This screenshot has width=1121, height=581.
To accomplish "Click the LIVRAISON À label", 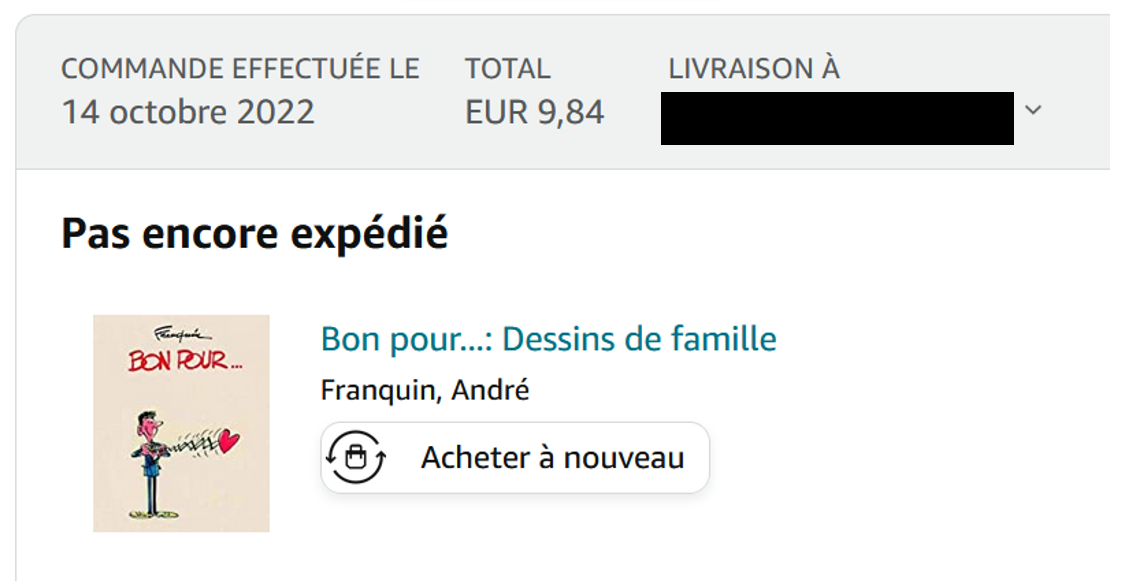I will pos(754,69).
